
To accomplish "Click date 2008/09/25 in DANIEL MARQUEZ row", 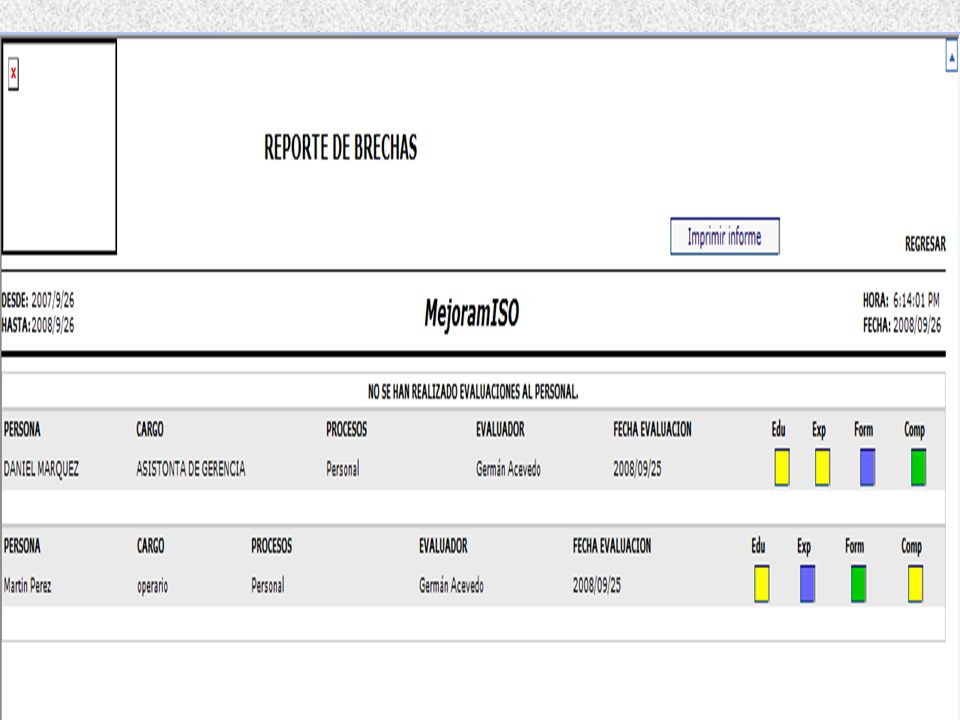I will pos(637,469).
